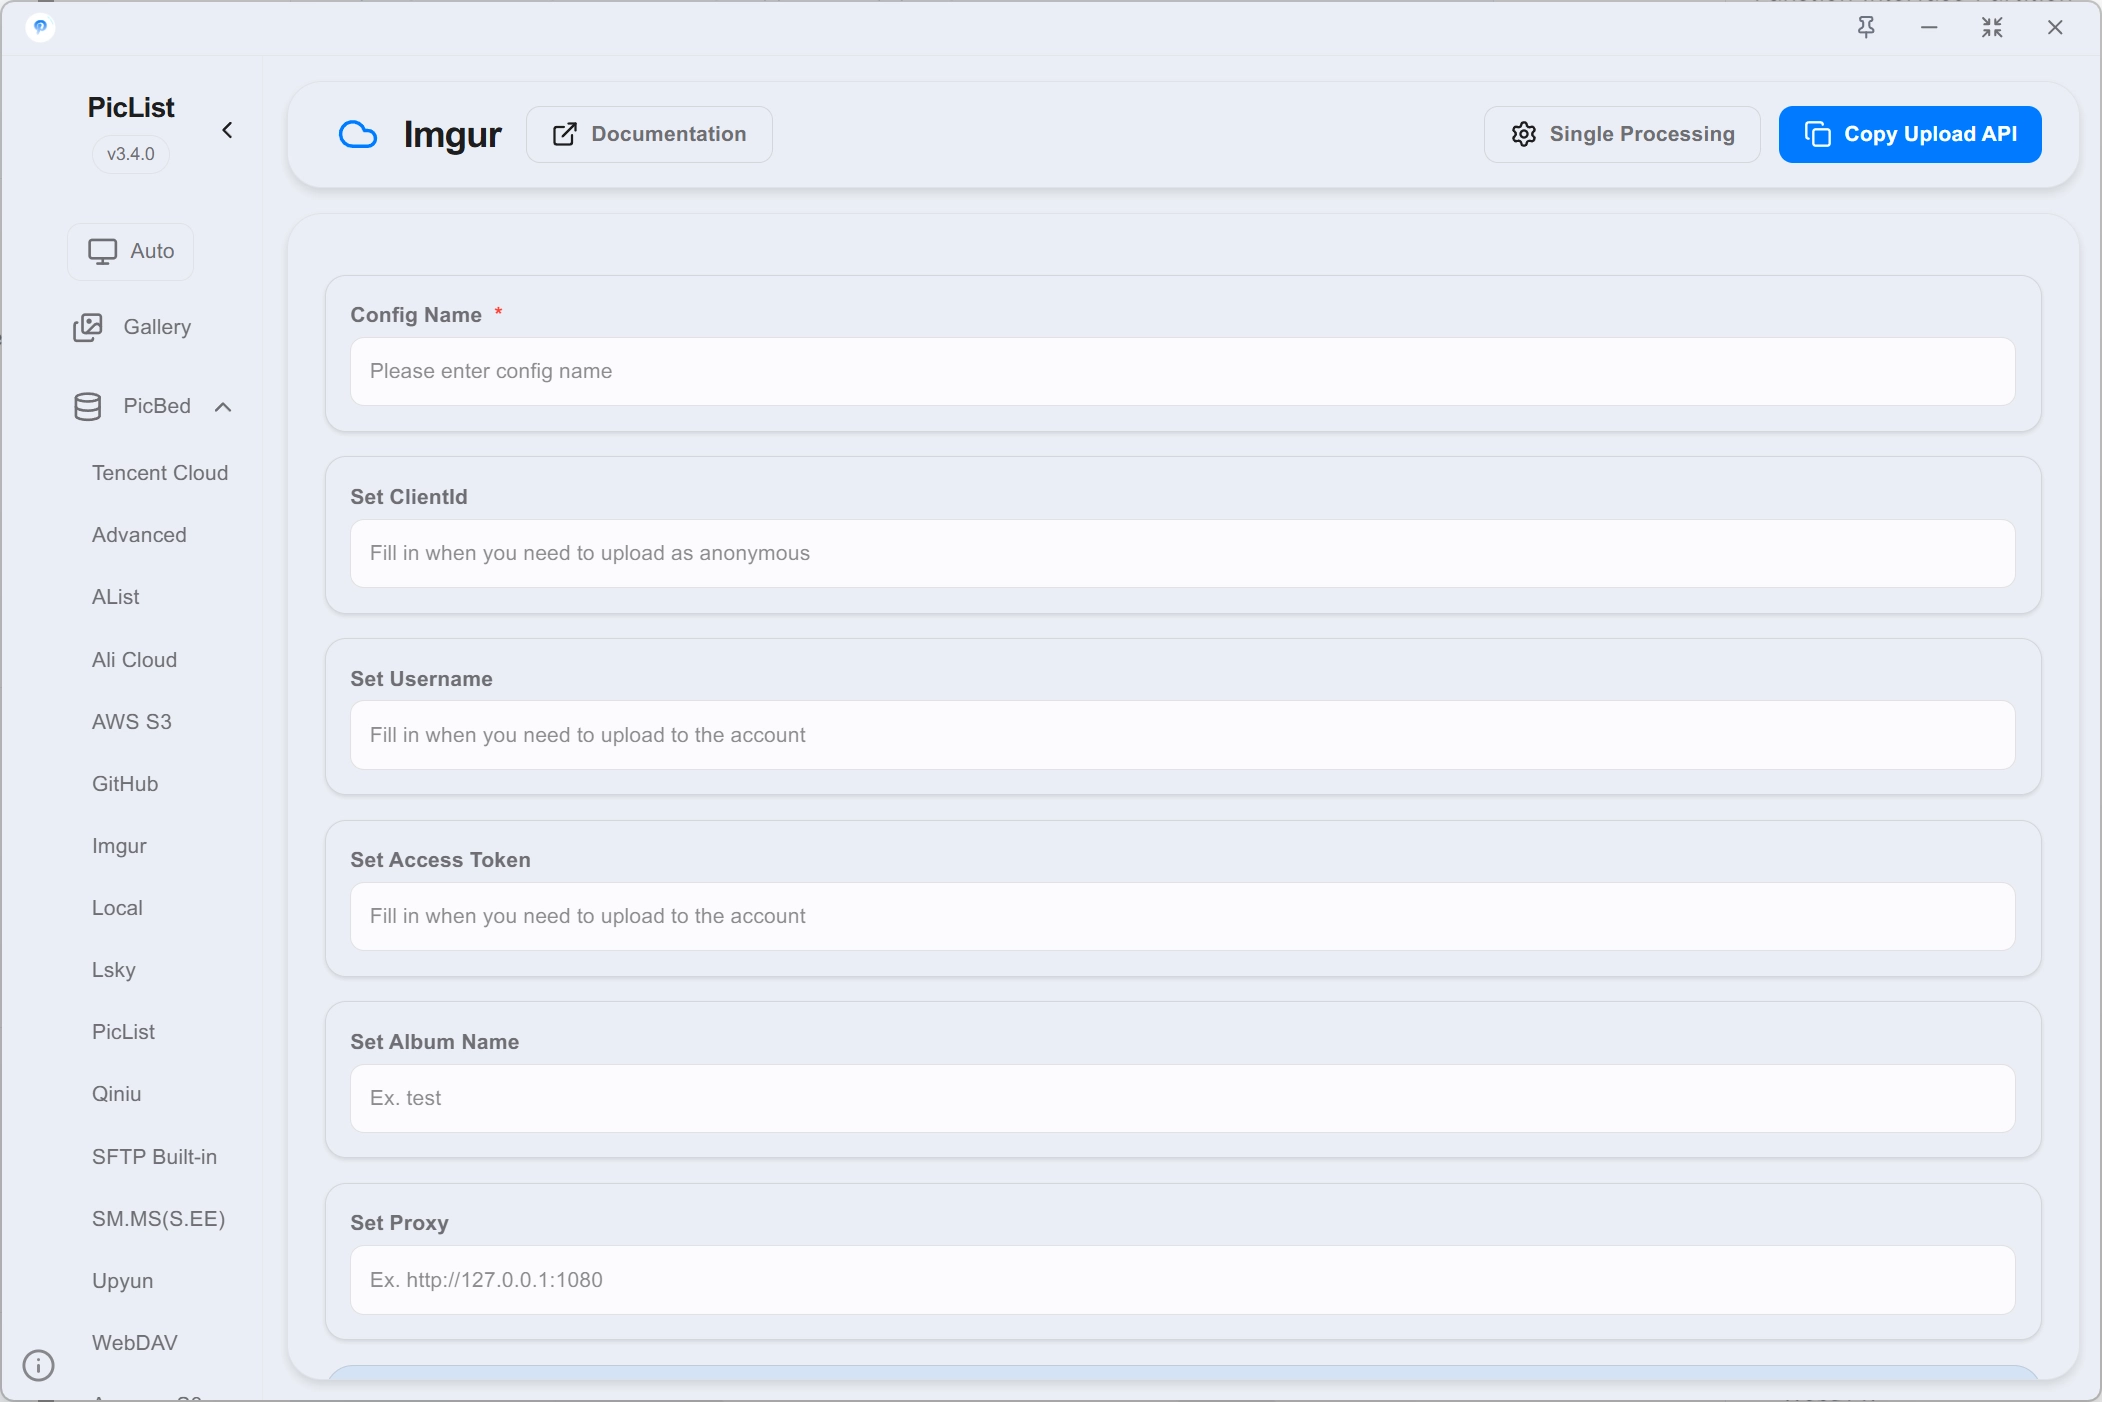Select Qiniu picbed entry
This screenshot has width=2102, height=1402.
coord(117,1094)
